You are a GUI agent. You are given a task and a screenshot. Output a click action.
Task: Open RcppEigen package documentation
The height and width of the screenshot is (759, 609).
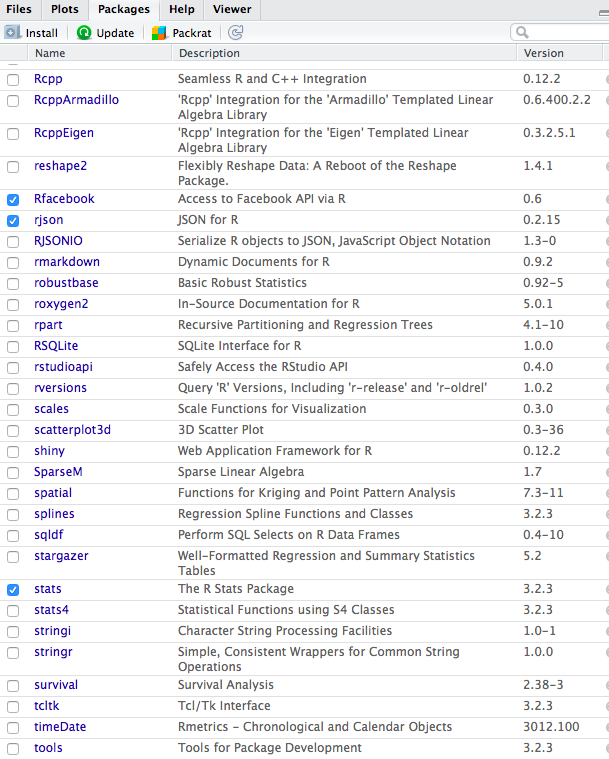pyautogui.click(x=63, y=133)
